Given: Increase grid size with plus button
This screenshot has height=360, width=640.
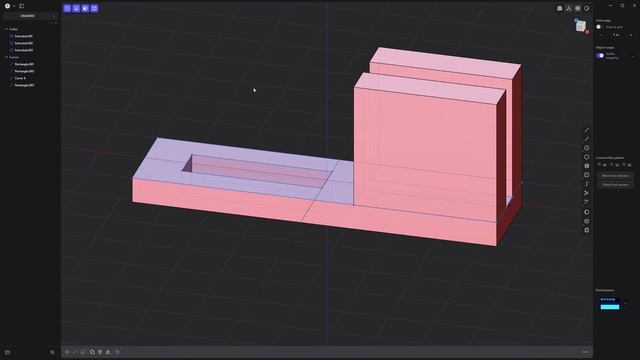Looking at the screenshot, I should tap(631, 35).
